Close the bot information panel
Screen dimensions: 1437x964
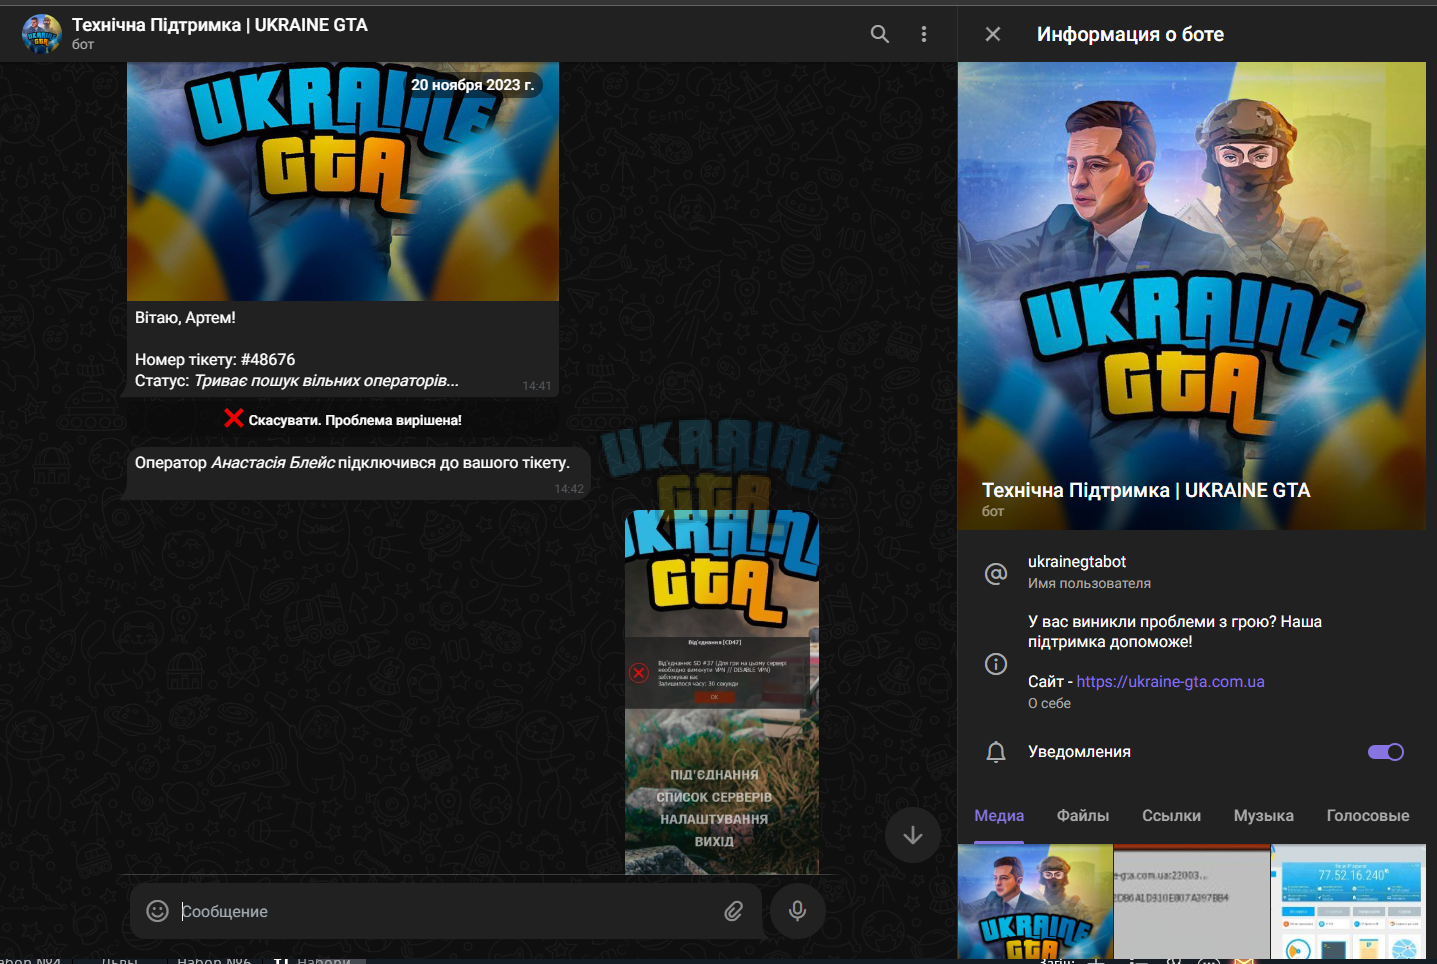993,34
